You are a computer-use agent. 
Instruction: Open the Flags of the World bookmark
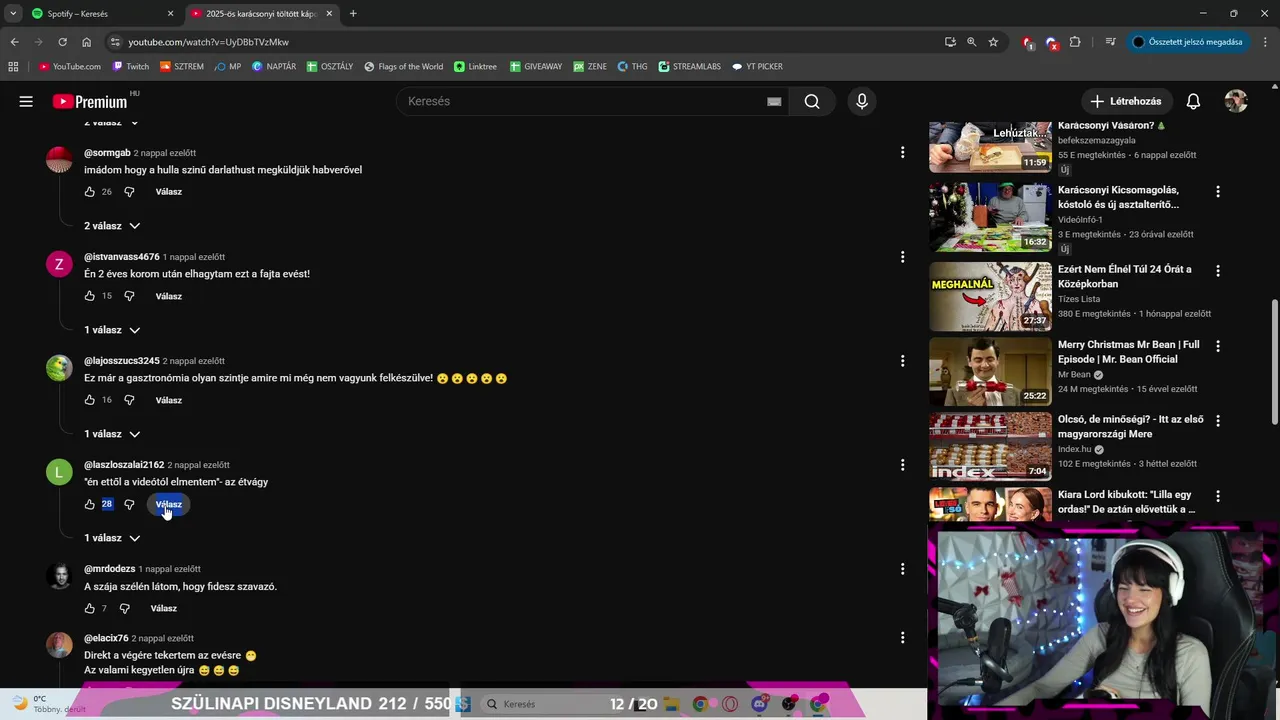(403, 67)
